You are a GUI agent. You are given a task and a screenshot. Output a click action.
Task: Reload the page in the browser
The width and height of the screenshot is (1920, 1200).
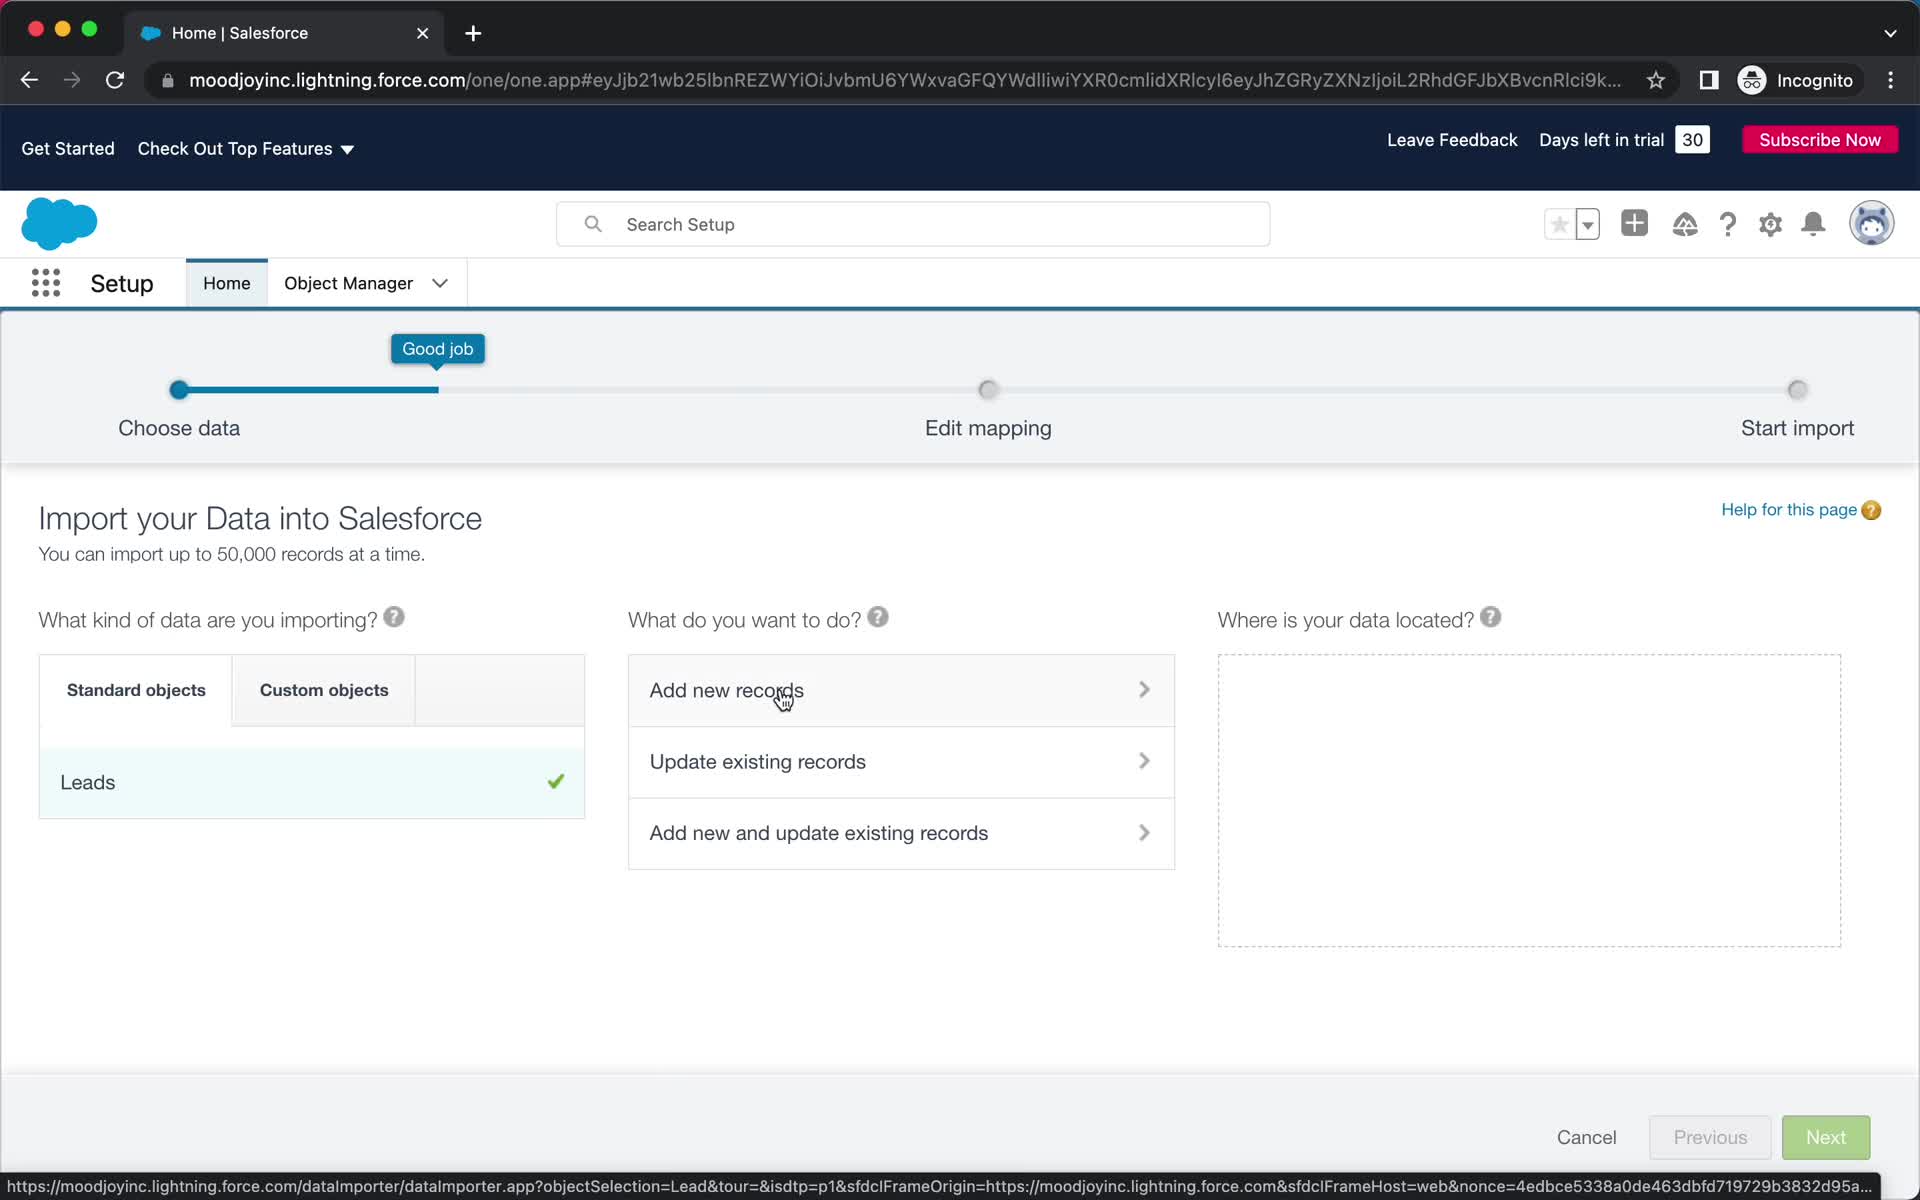115,80
